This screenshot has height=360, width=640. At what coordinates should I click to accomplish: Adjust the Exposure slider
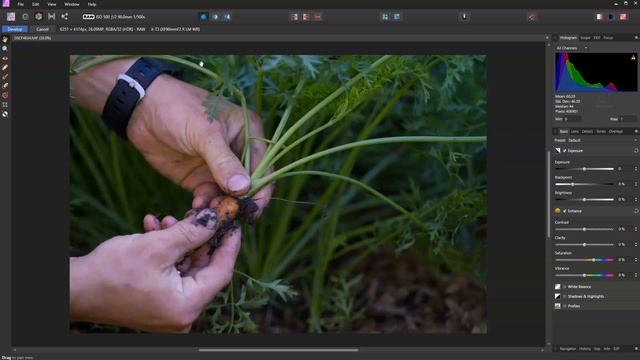584,169
